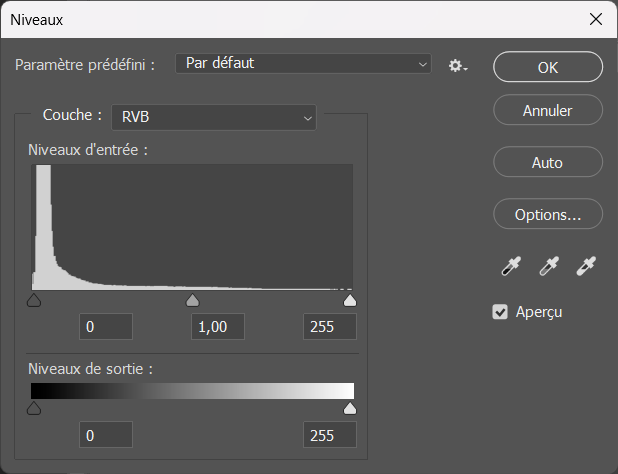Close the Niveaux dialog window
Screen dimensions: 618x474
tap(596, 19)
